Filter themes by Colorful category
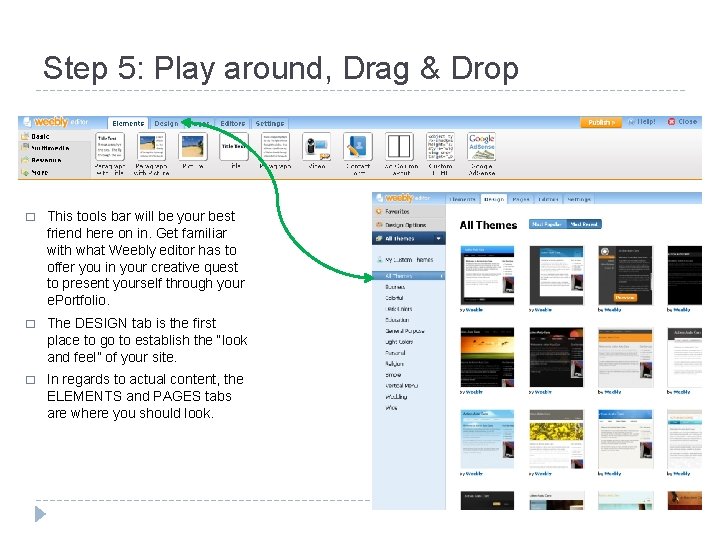 (x=394, y=298)
